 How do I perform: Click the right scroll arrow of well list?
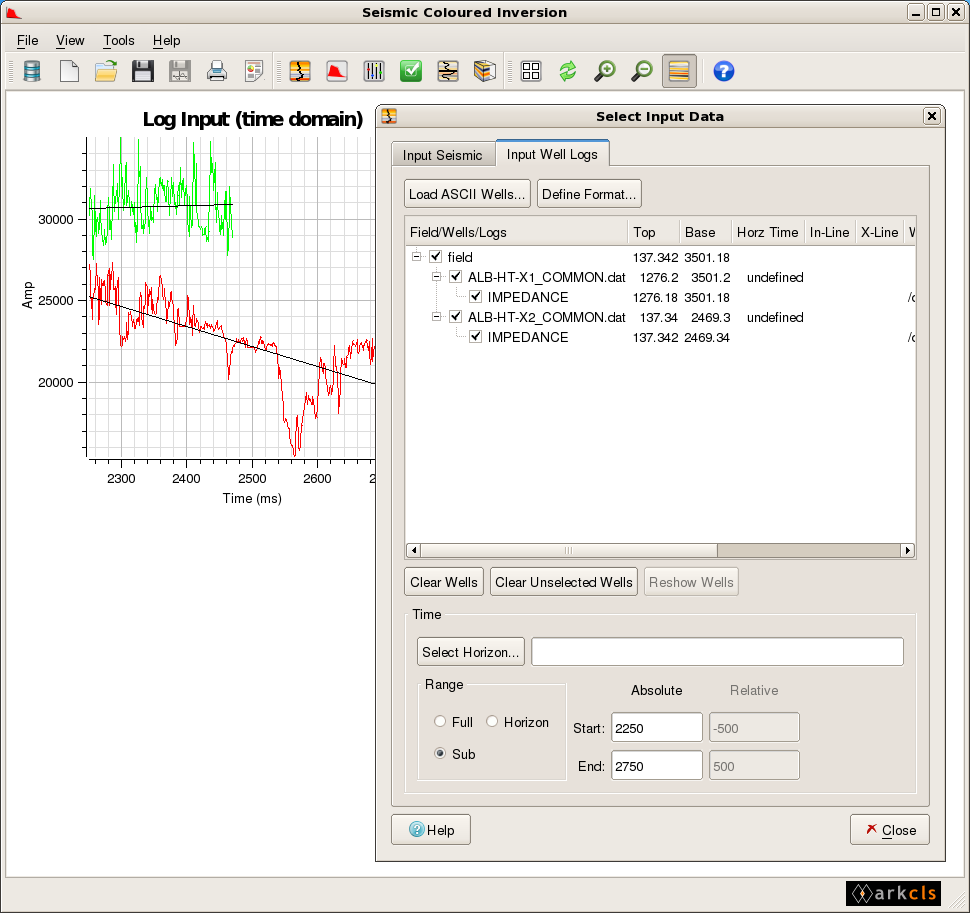(x=908, y=550)
